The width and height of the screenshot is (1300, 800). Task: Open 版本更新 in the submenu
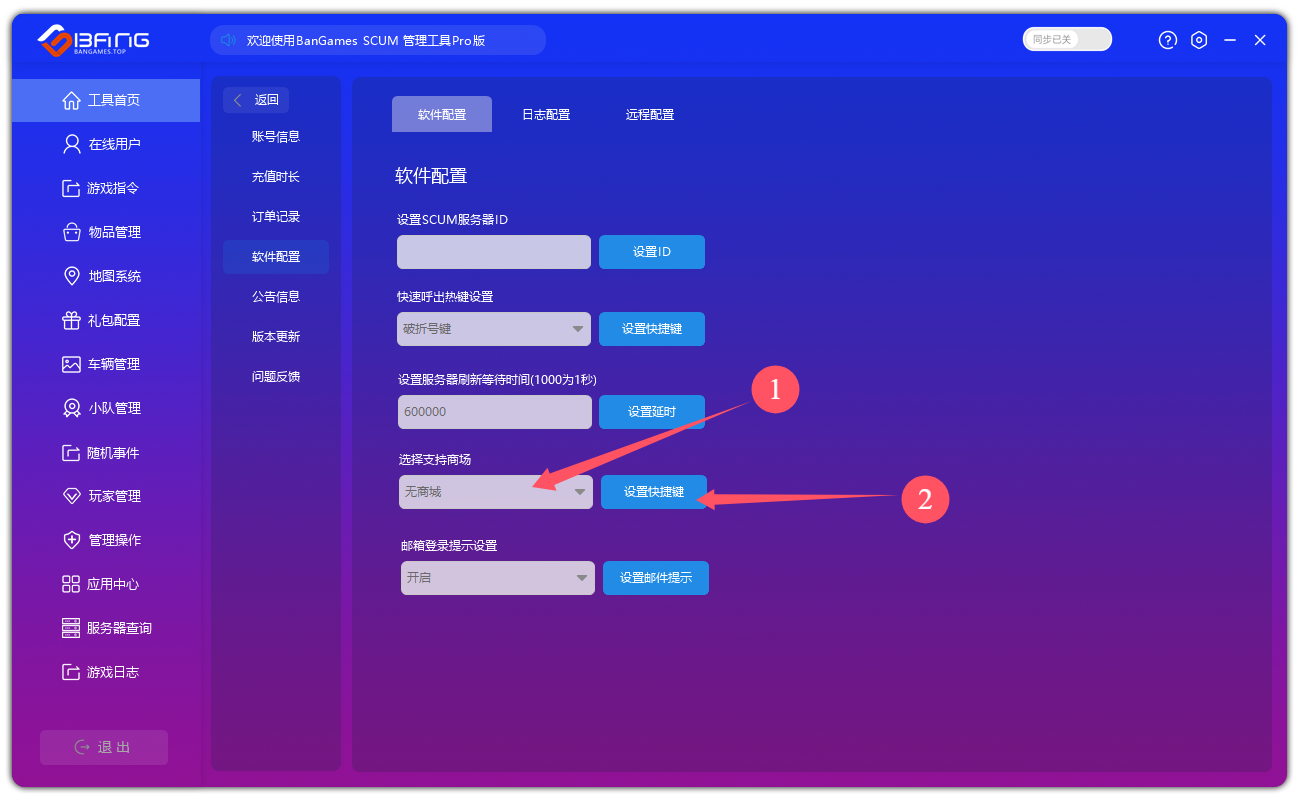[276, 337]
